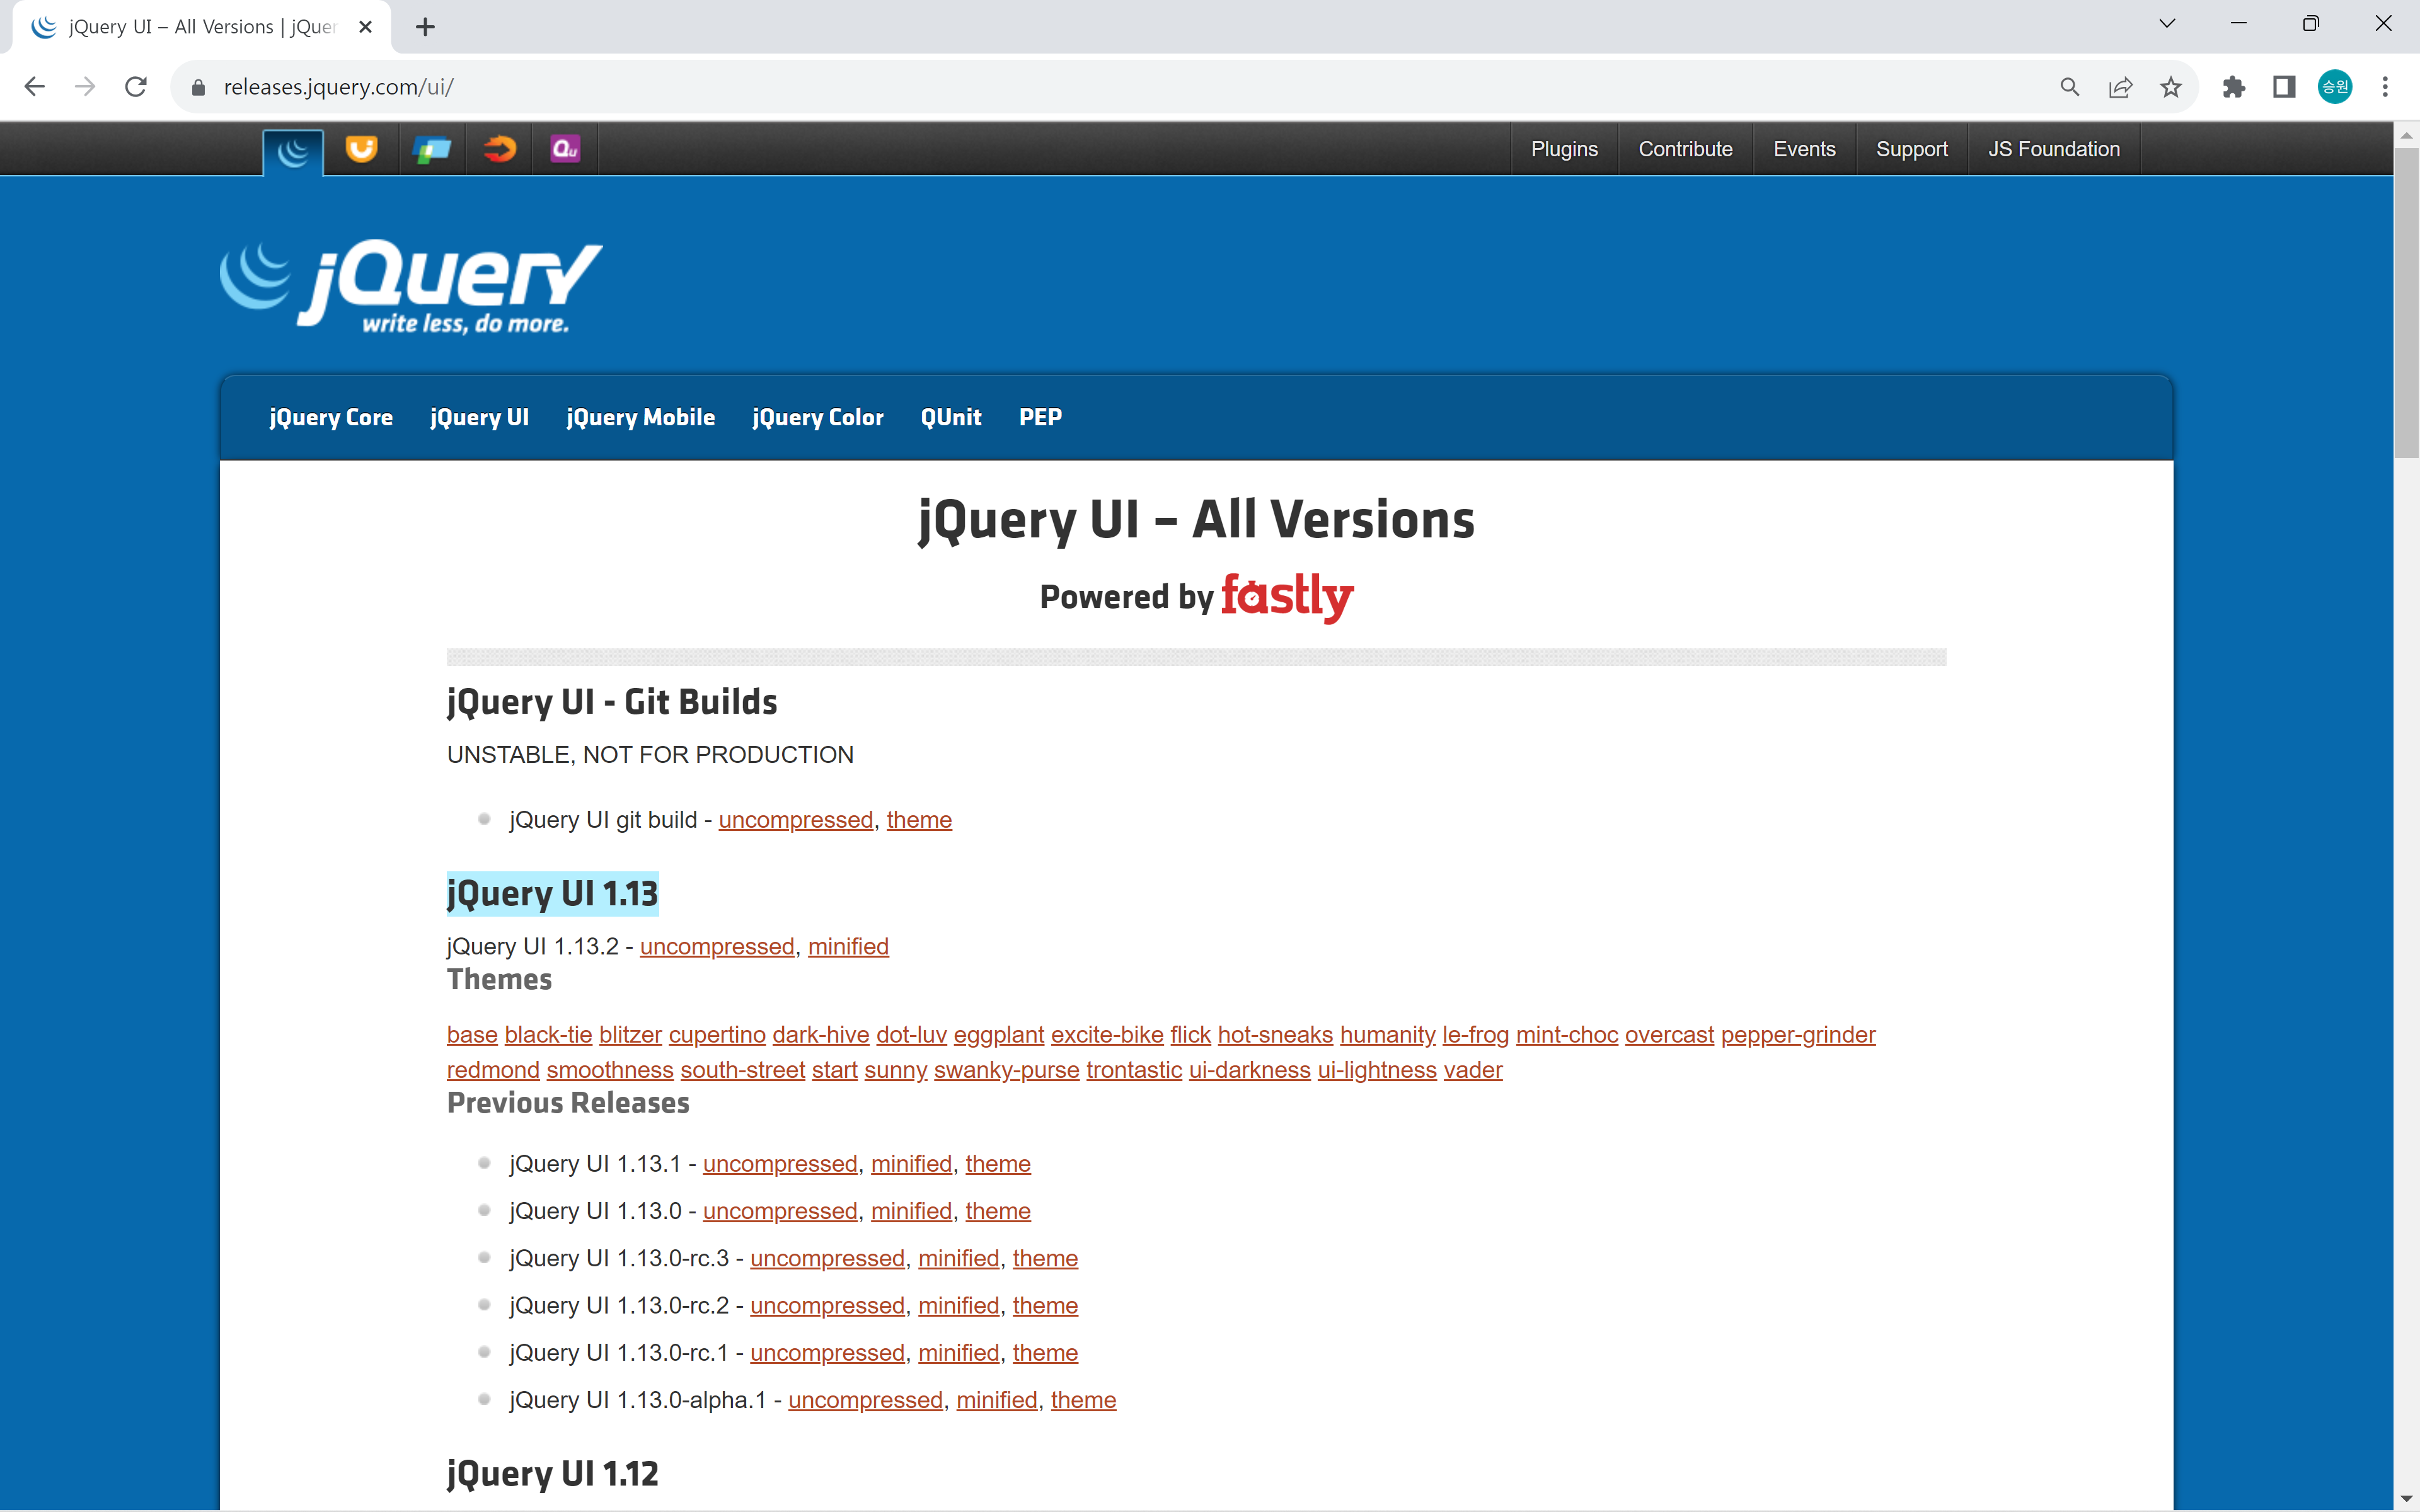Open Chrome's three-dot menu

click(x=2385, y=87)
